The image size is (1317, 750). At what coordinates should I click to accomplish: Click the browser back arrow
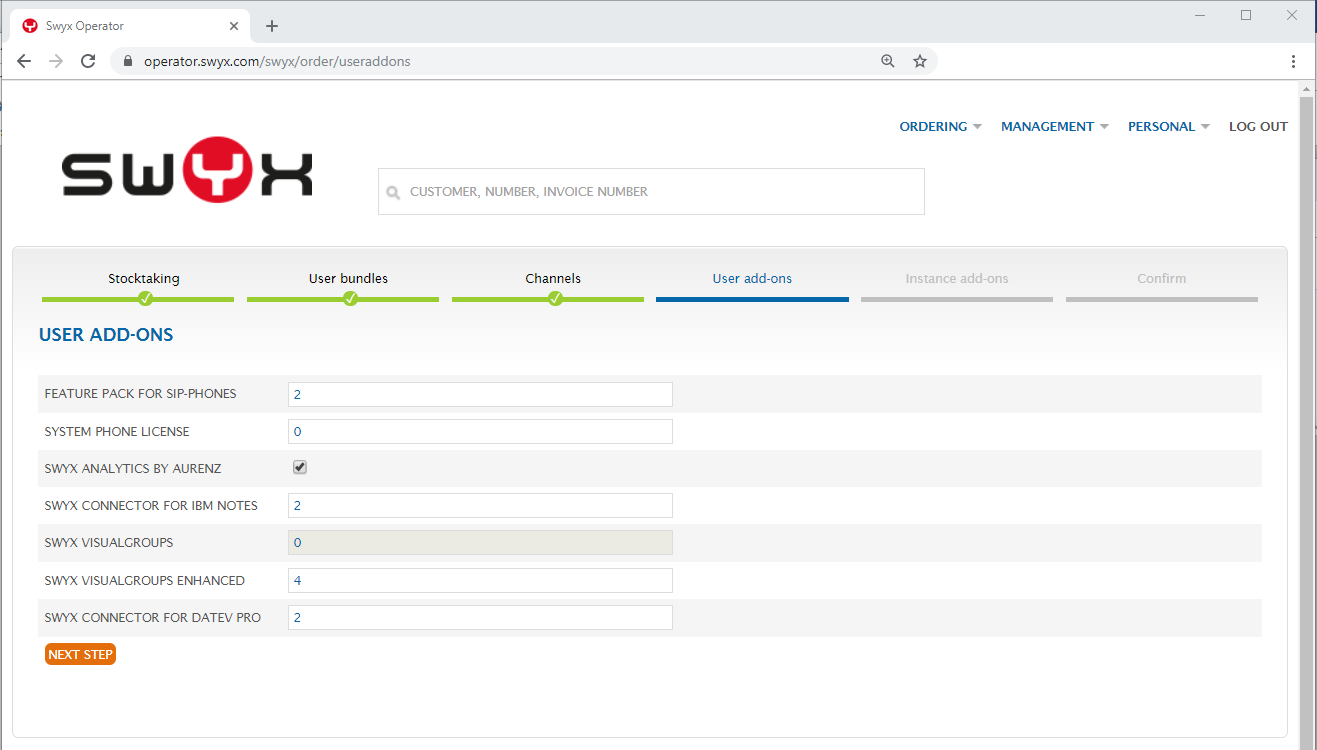click(x=24, y=61)
